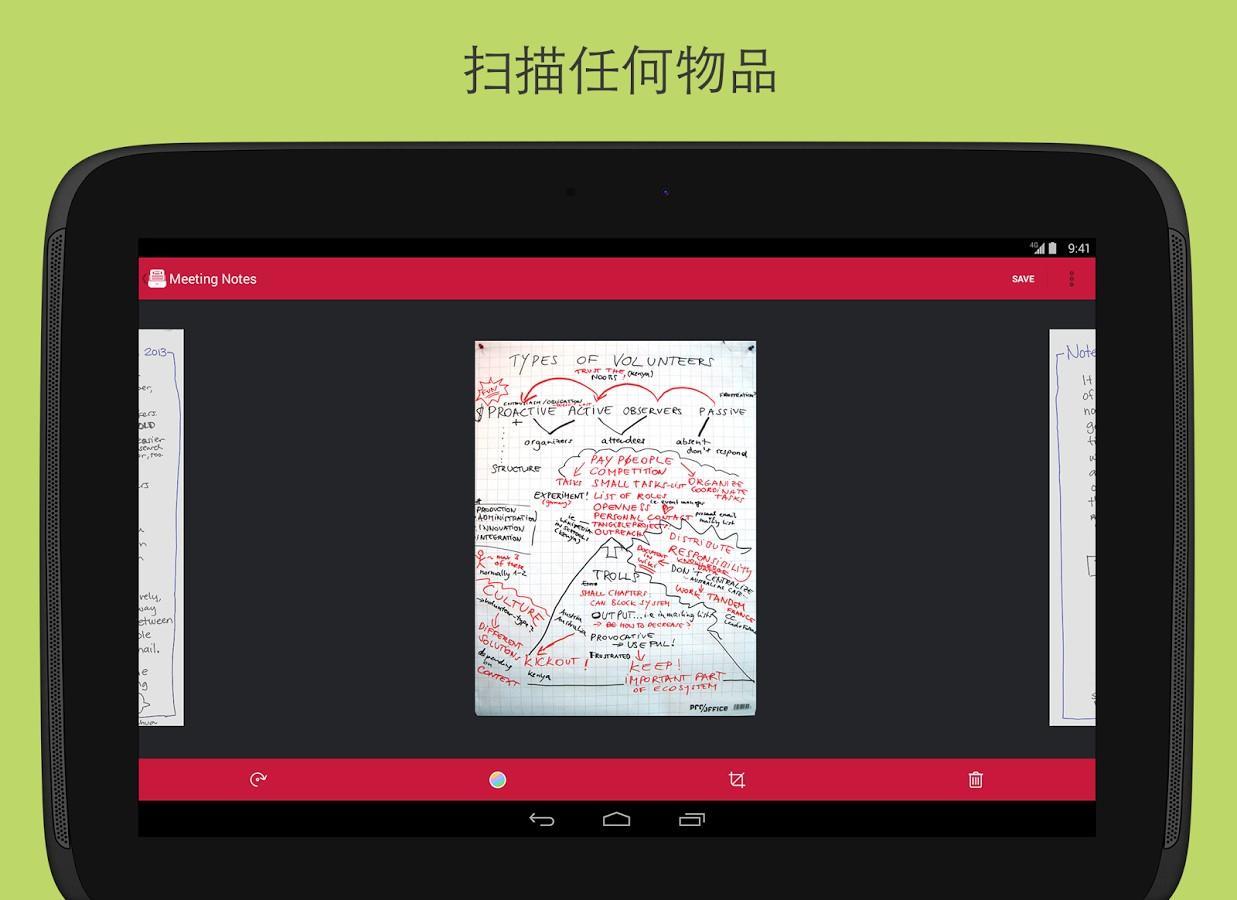Viewport: 1237px width, 900px height.
Task: Select the previous page thumbnail on left
Action: click(x=161, y=527)
